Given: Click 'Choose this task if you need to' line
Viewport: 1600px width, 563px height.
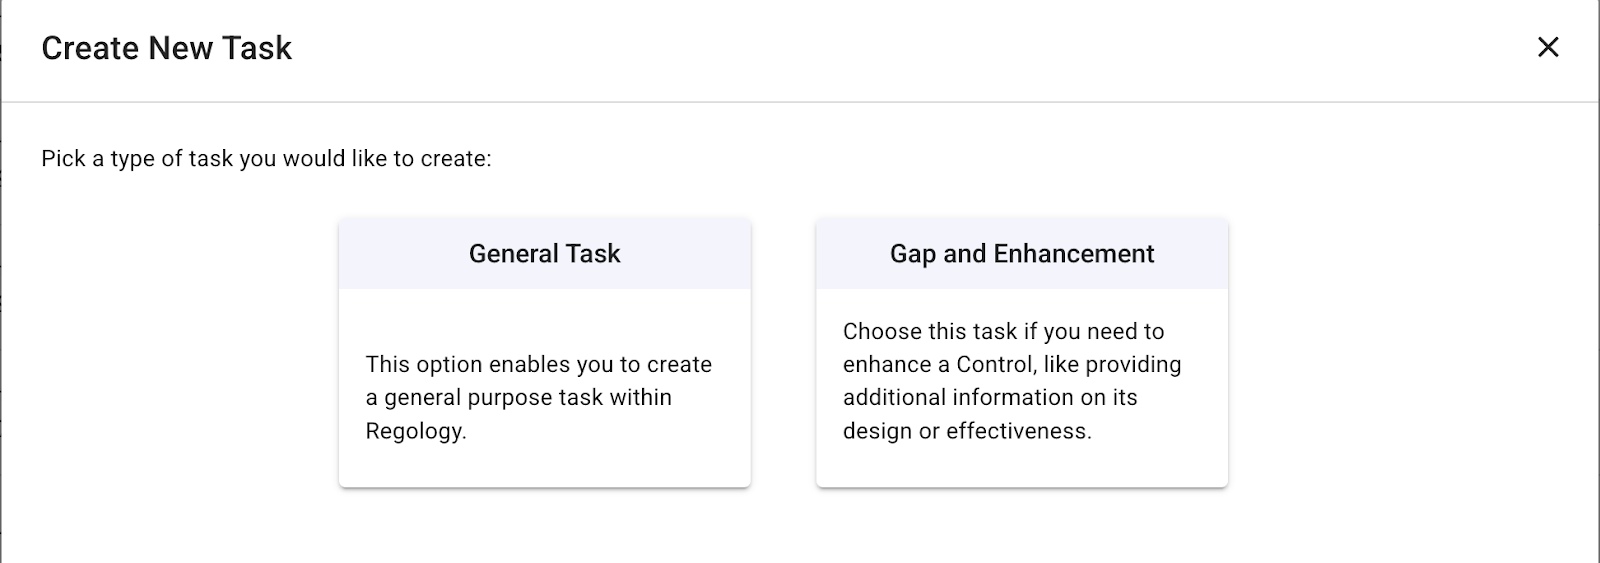Looking at the screenshot, I should pos(1003,332).
